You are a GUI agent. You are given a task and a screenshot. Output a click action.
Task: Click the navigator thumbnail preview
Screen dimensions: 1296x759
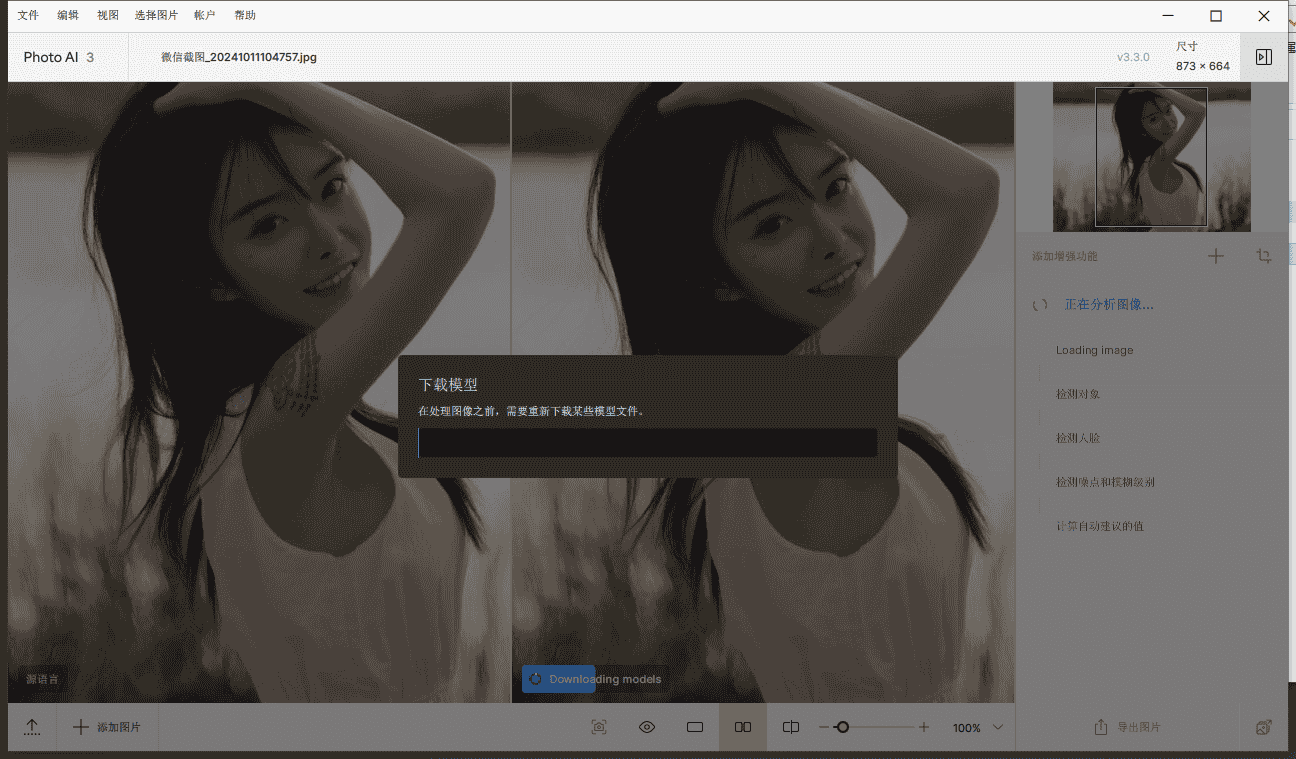tap(1151, 157)
